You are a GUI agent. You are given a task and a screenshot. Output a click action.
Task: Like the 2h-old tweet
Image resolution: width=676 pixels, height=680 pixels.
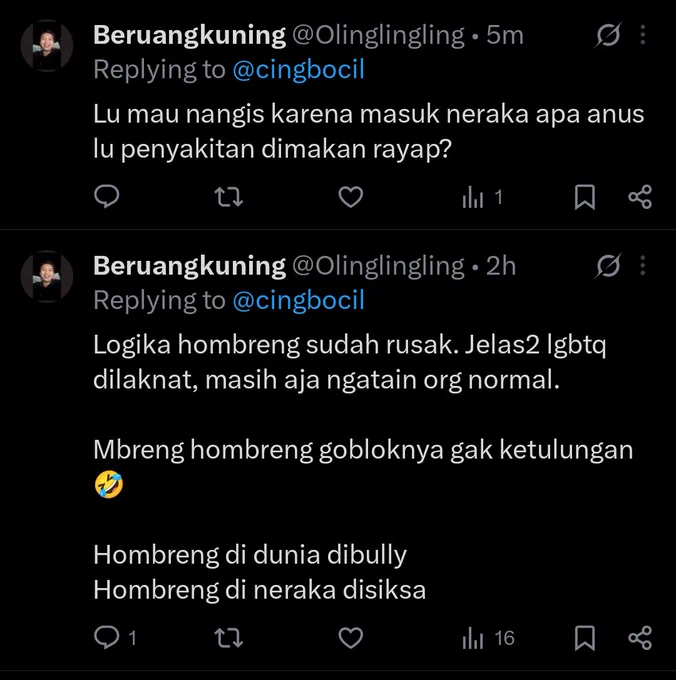(350, 638)
